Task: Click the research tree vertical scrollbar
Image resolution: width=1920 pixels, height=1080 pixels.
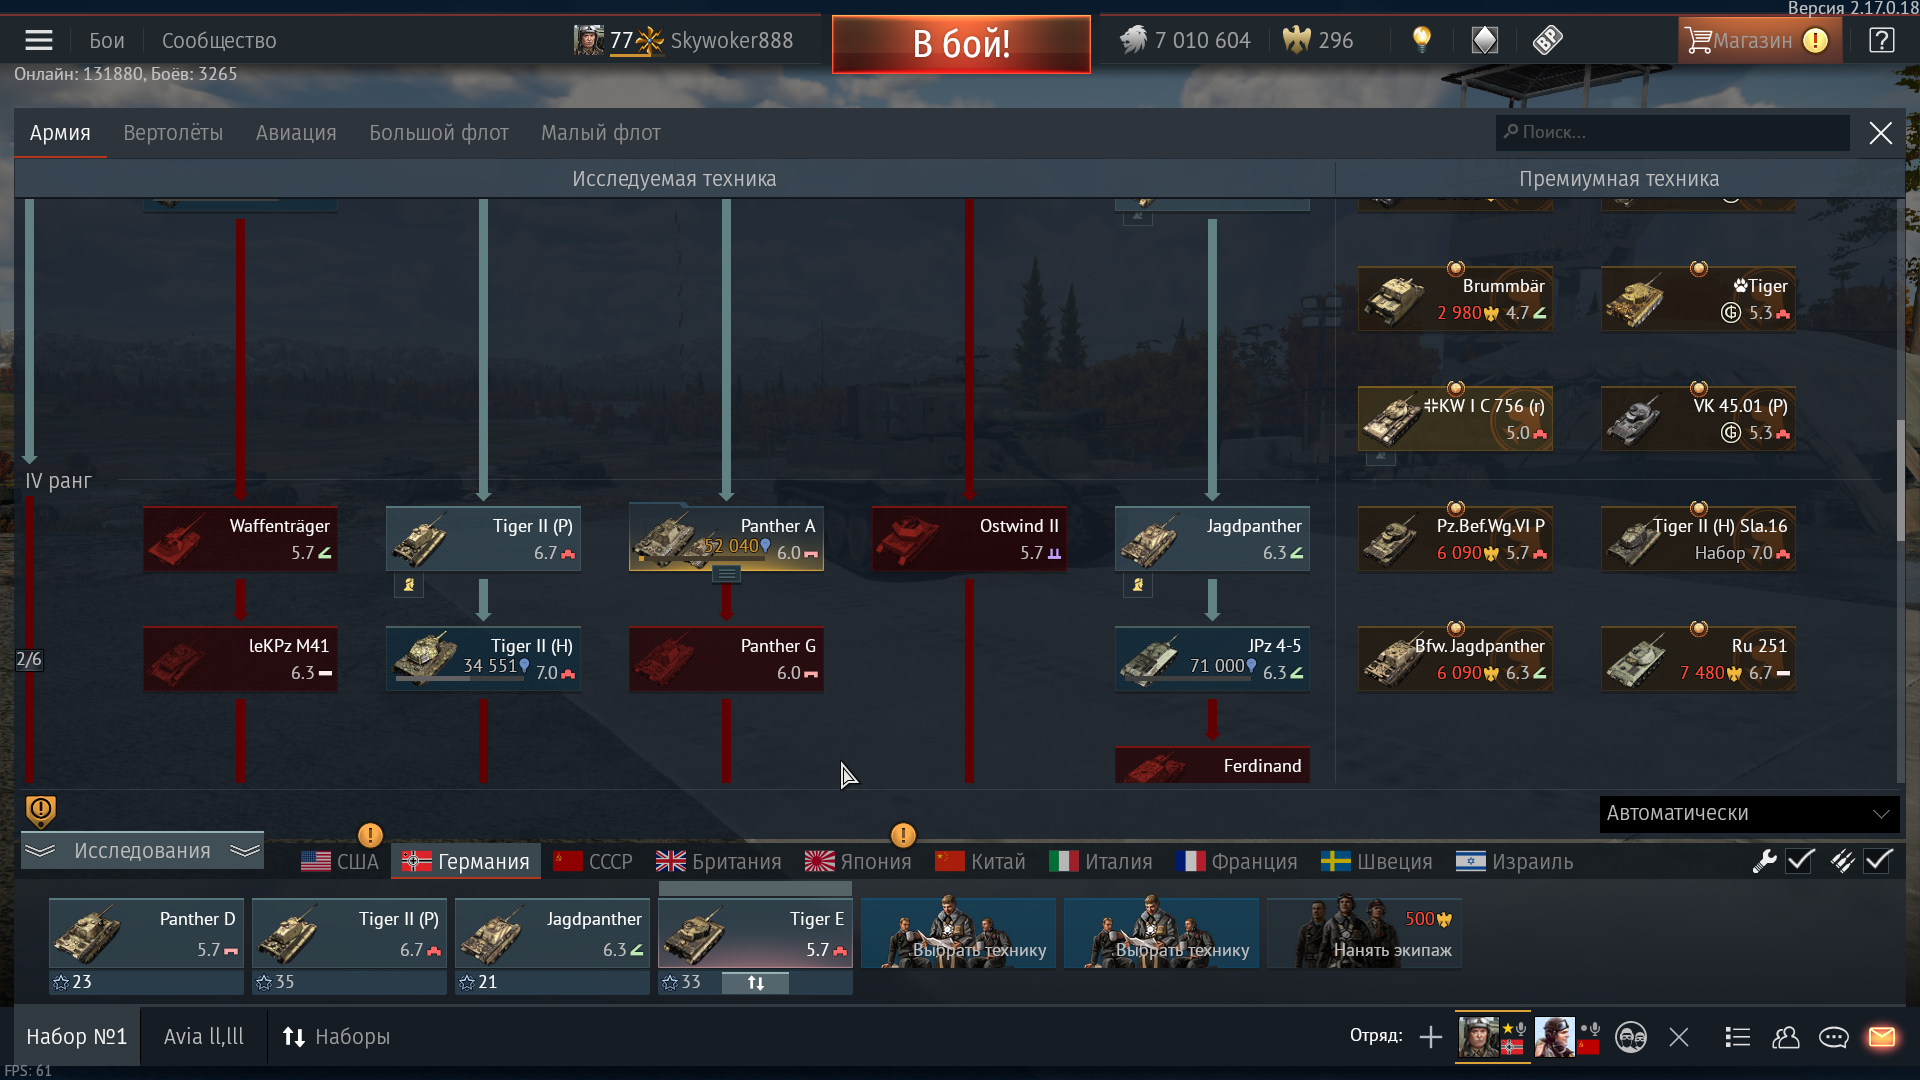Action: [1899, 480]
